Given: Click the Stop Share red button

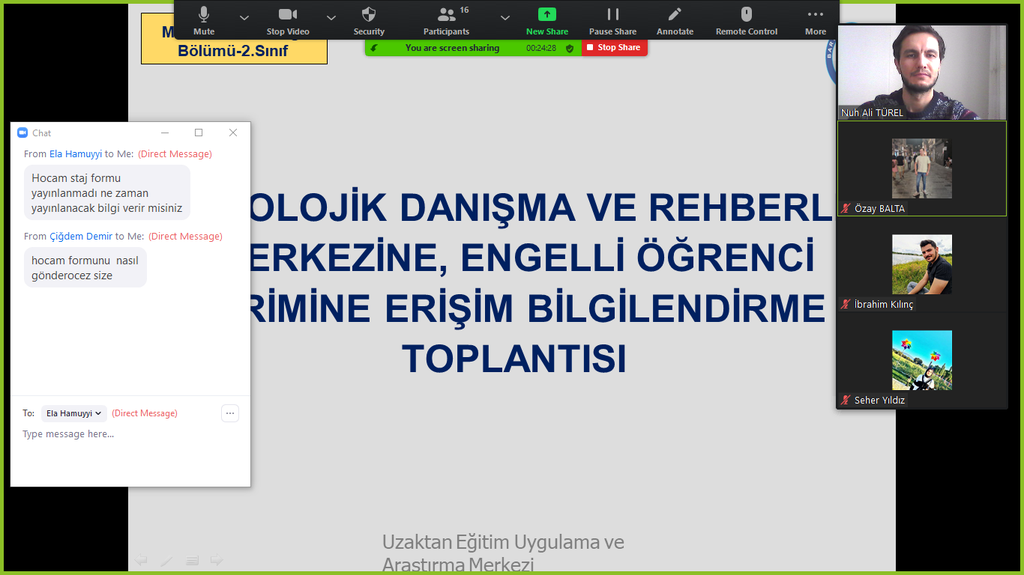Looking at the screenshot, I should pos(614,48).
